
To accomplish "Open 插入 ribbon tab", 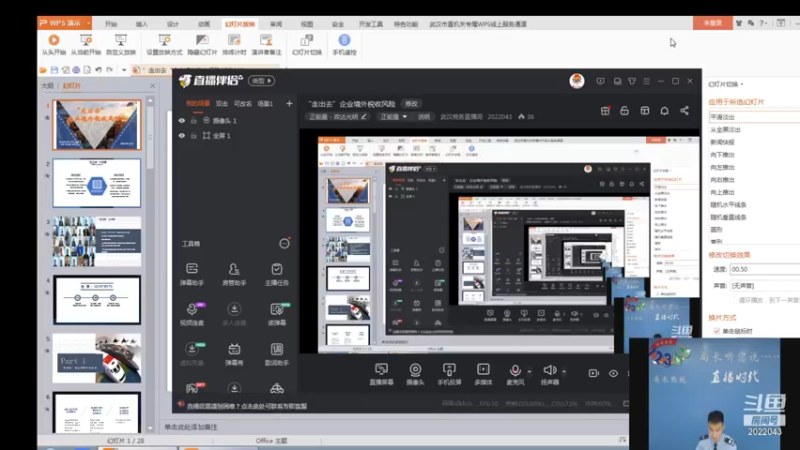I will (142, 24).
